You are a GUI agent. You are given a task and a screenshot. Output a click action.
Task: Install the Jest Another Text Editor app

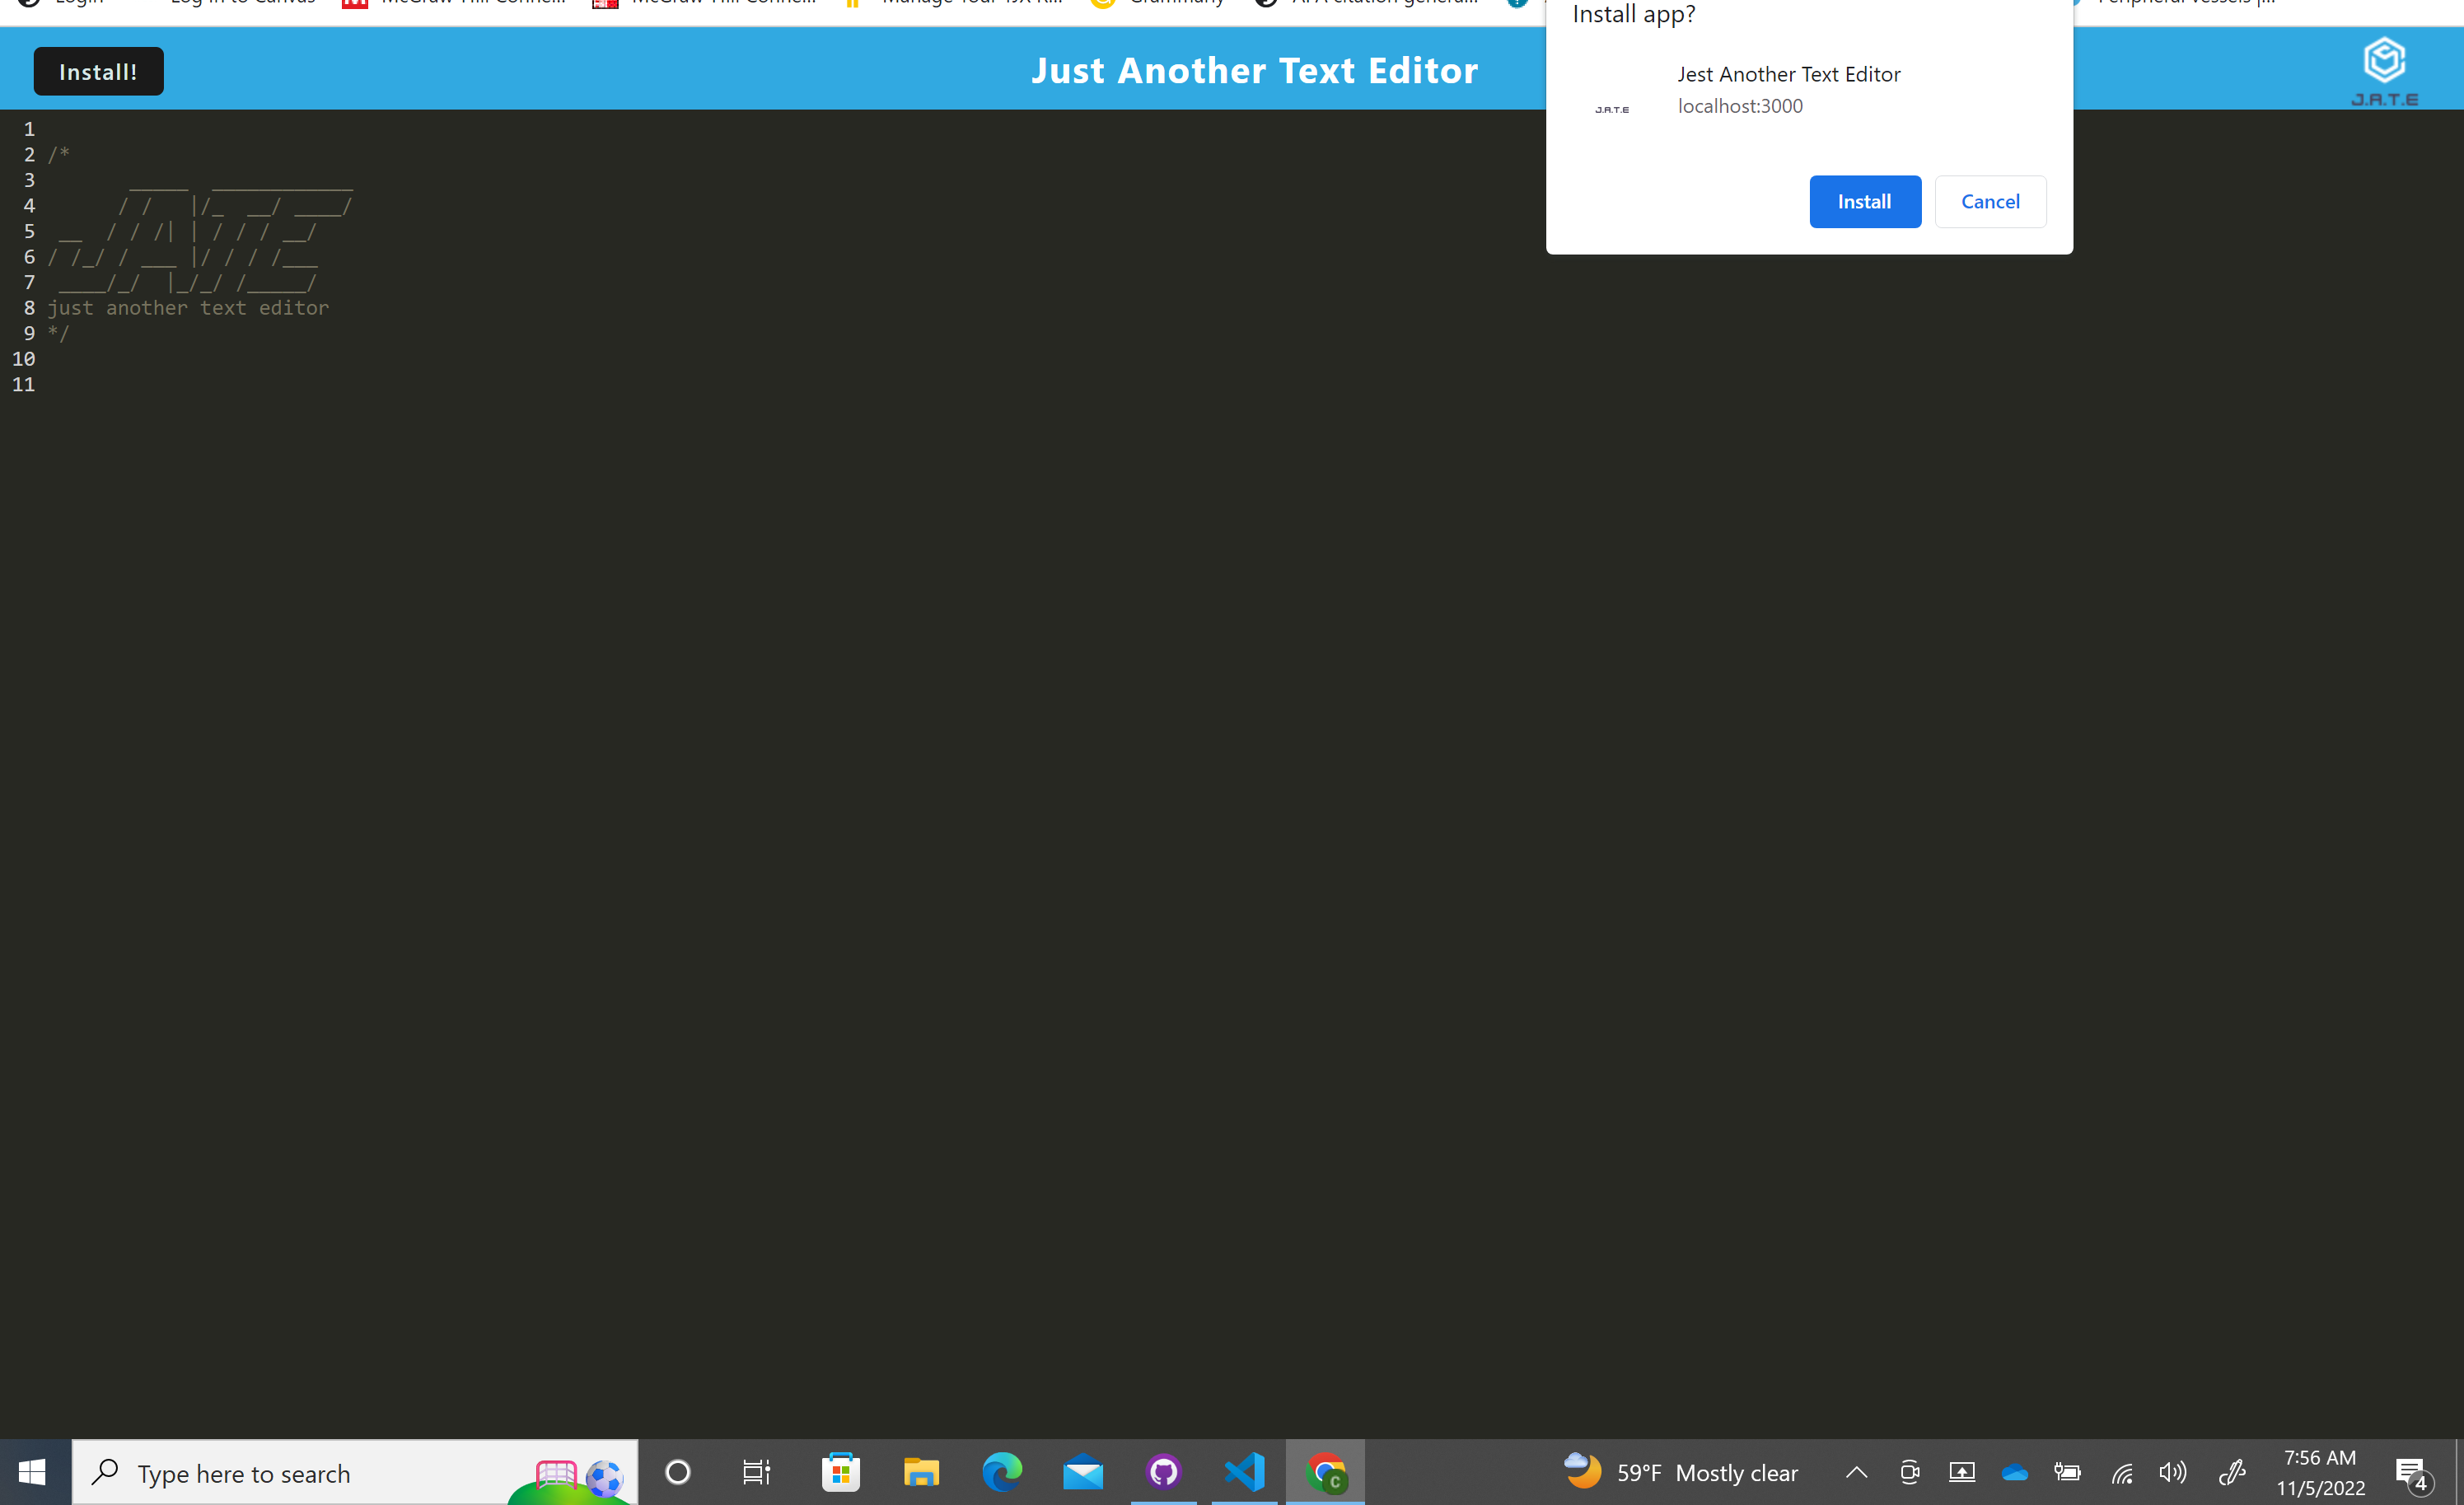1864,201
